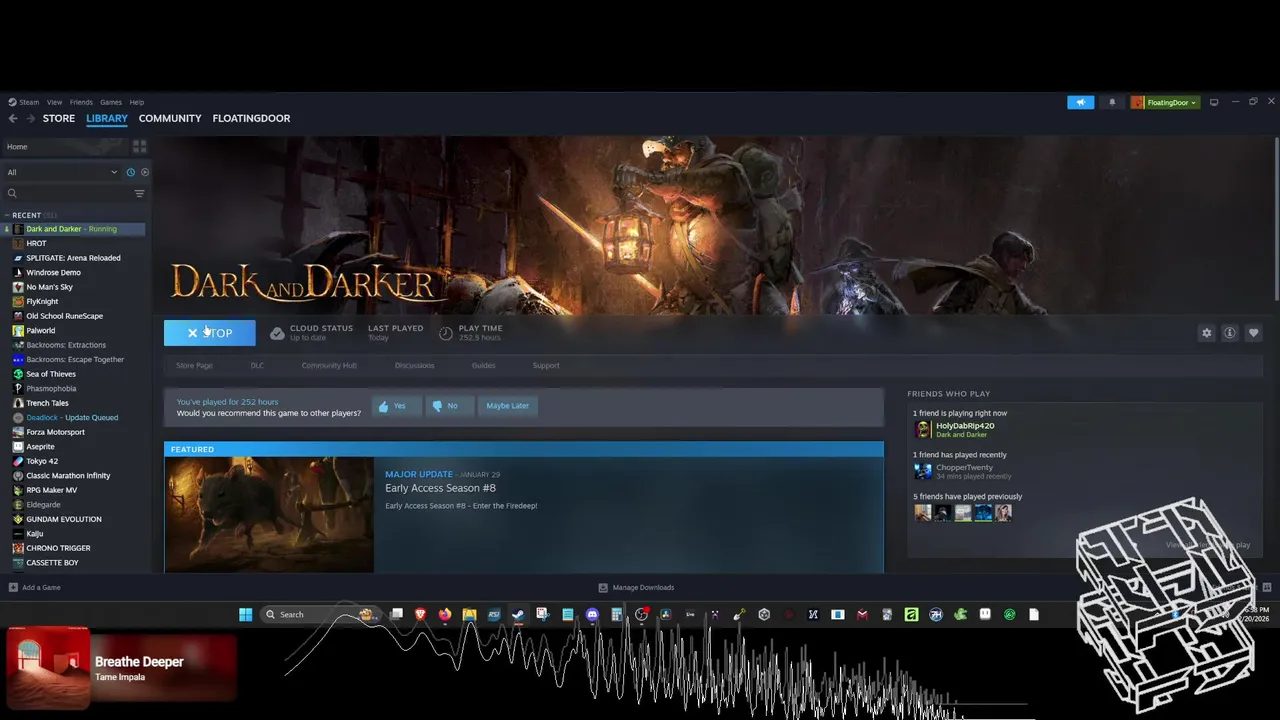
Task: Select CHRONO TRIGGER in library
Action: (58, 548)
